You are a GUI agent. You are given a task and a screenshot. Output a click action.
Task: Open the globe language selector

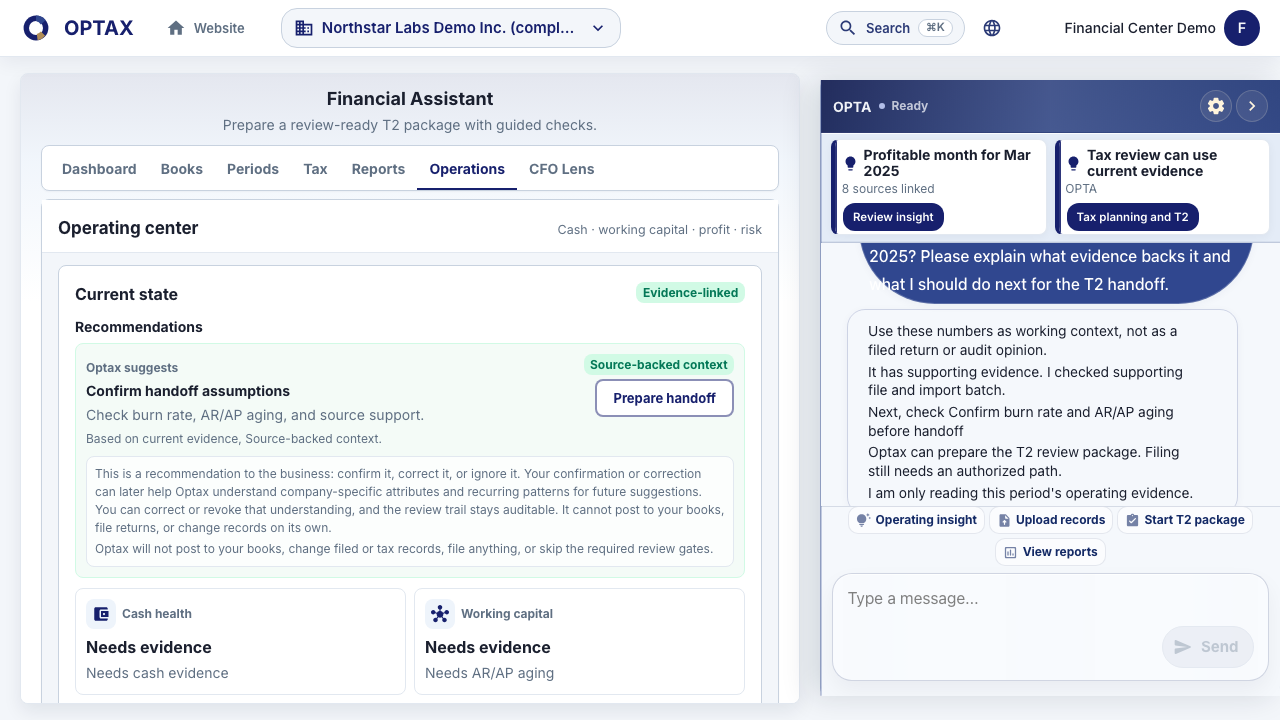(992, 28)
